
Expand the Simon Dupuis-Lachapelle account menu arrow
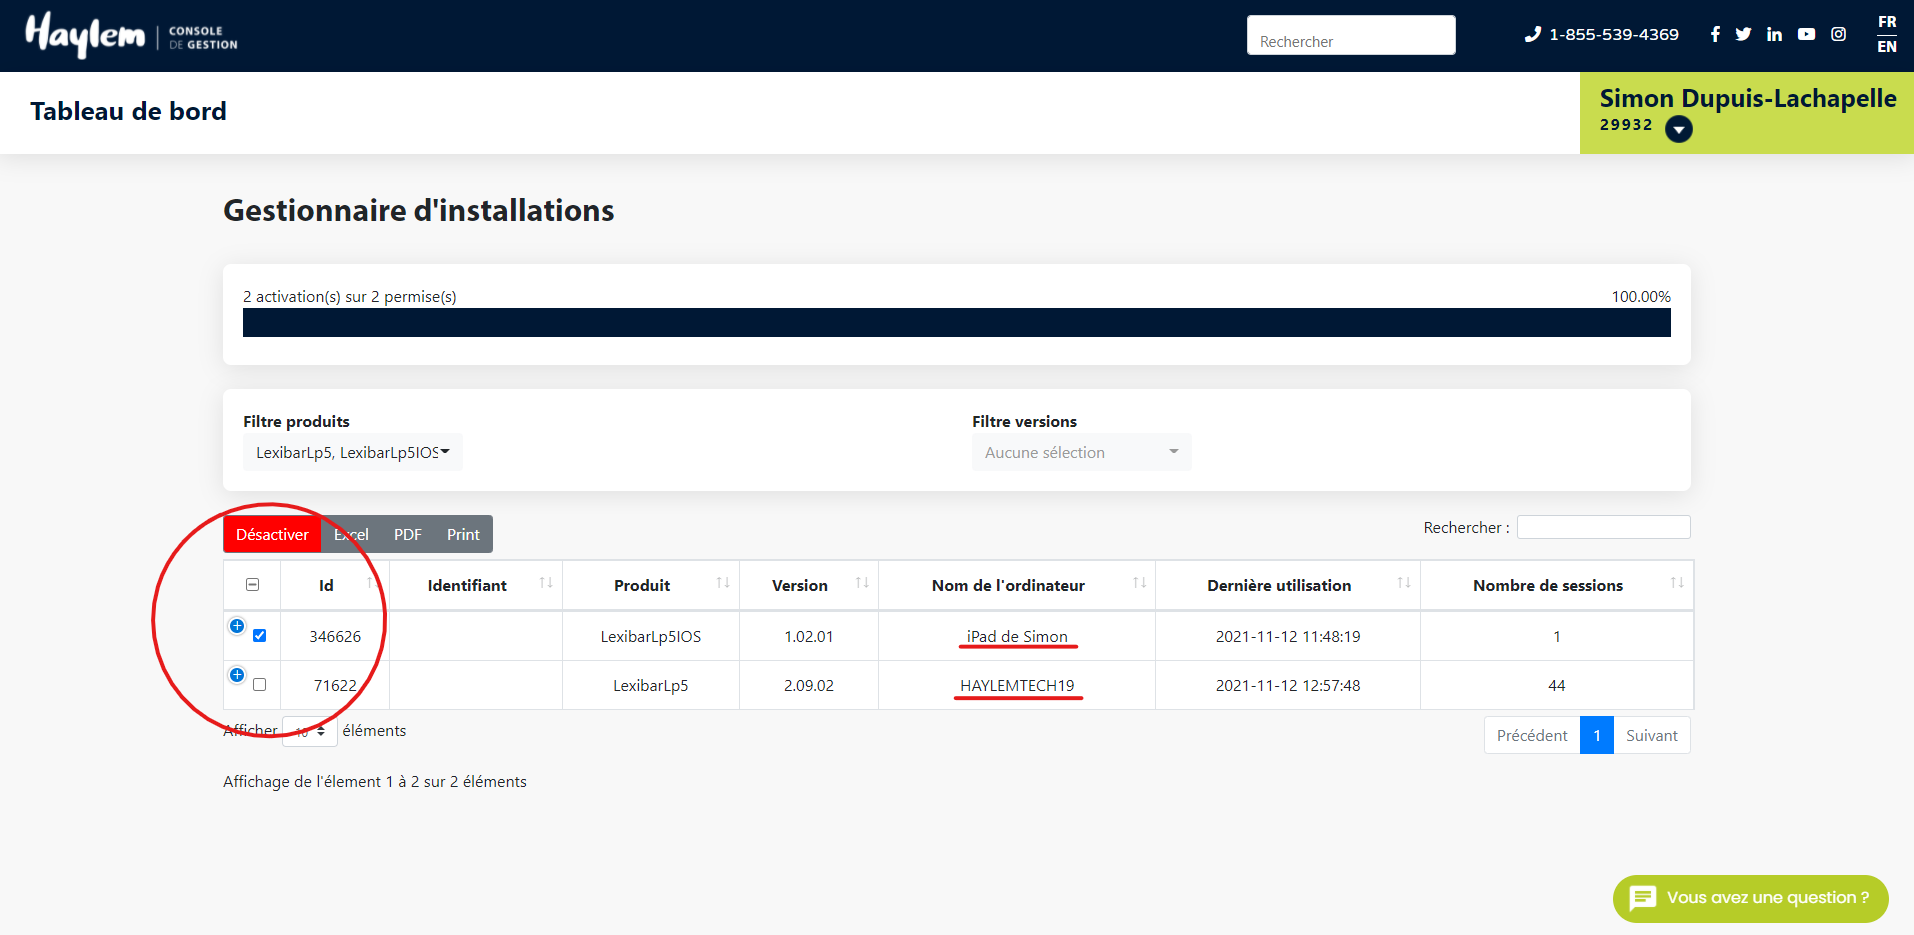pyautogui.click(x=1678, y=129)
